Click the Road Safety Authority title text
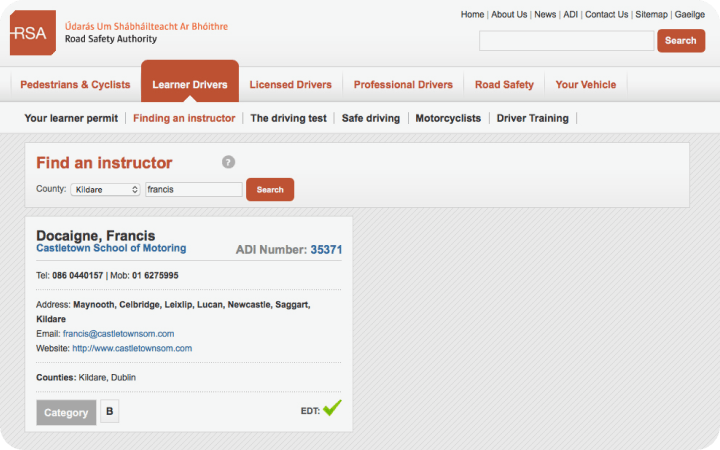 click(111, 39)
